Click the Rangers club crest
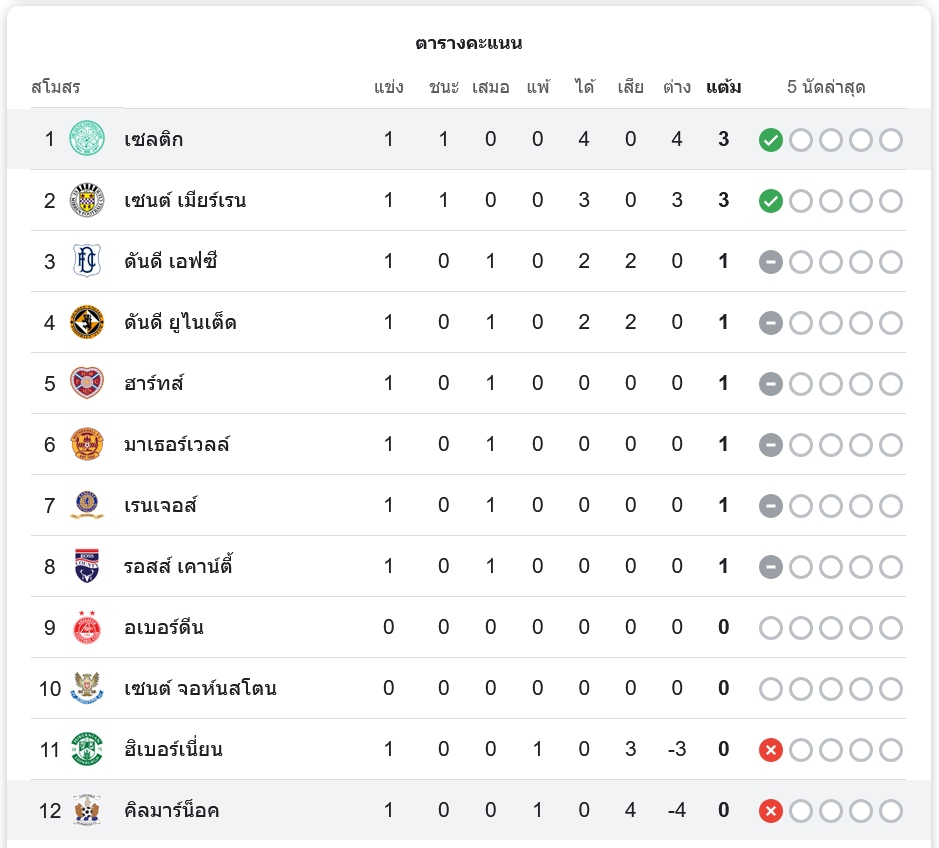Image resolution: width=939 pixels, height=848 pixels. point(87,505)
